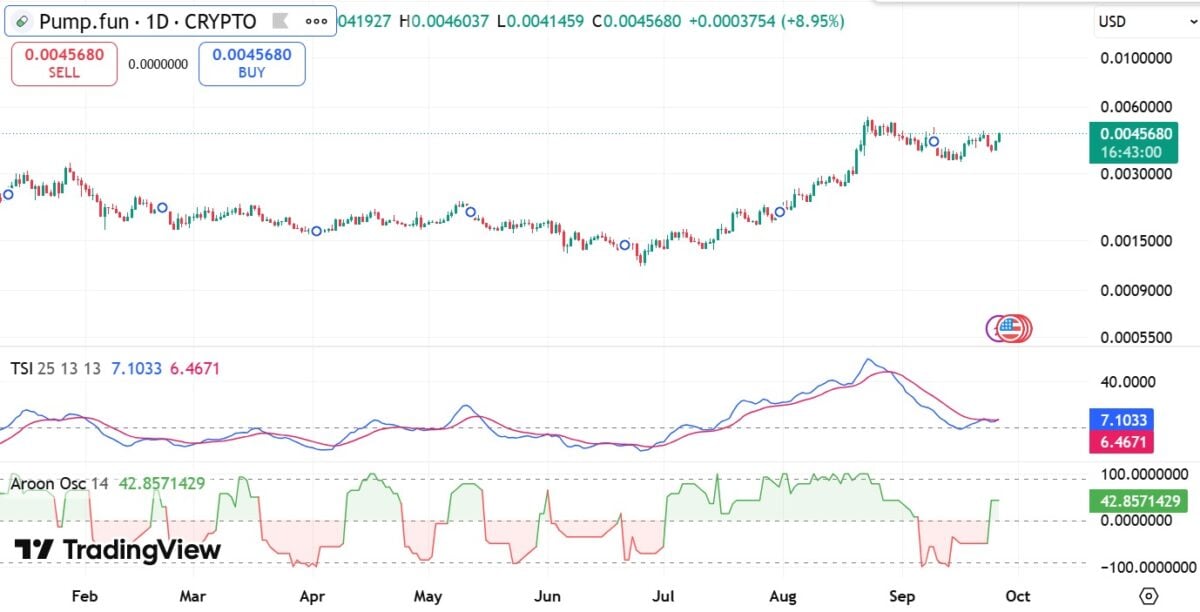This screenshot has height=612, width=1200.
Task: Click the green 0.0045680 price label on axis
Action: 1134,133
